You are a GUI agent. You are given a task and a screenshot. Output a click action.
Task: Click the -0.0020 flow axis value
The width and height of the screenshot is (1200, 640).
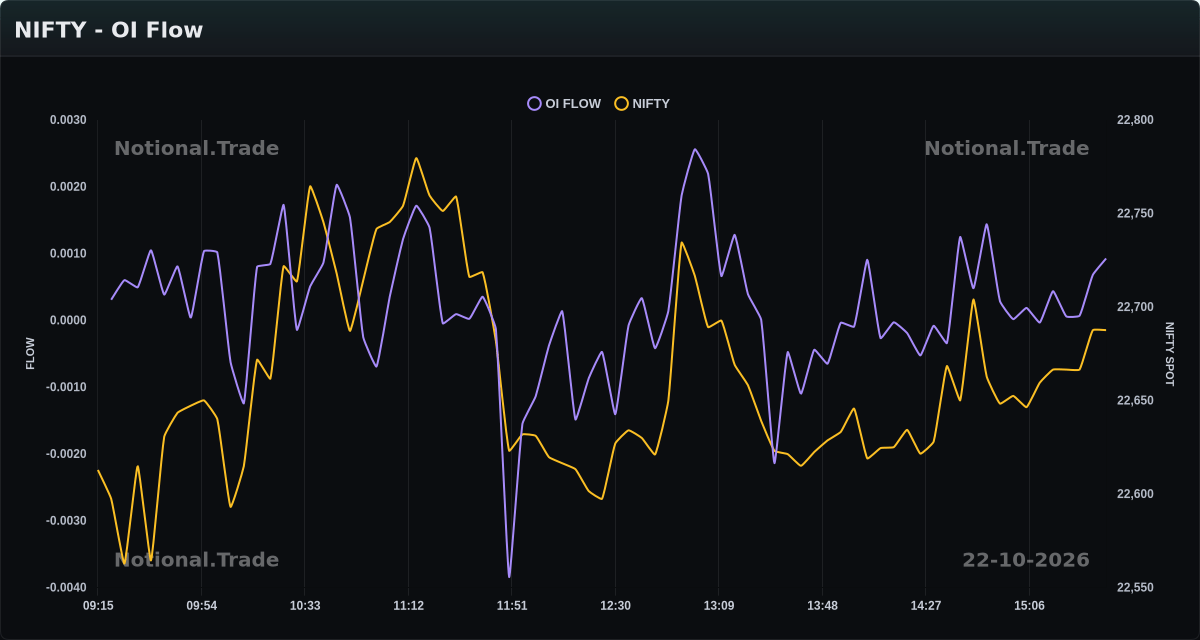tap(66, 454)
